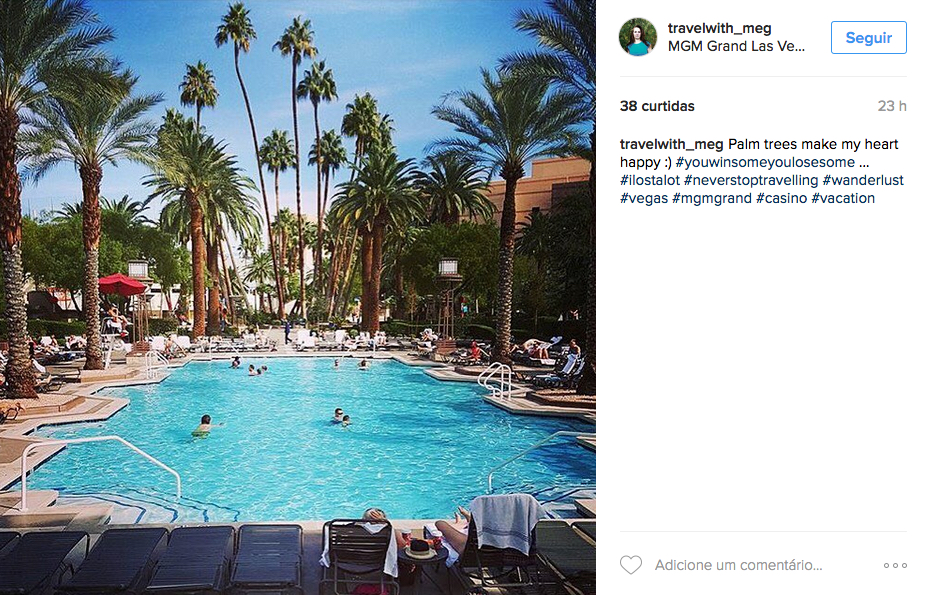
Task: Open the #casino hashtag
Action: [781, 198]
